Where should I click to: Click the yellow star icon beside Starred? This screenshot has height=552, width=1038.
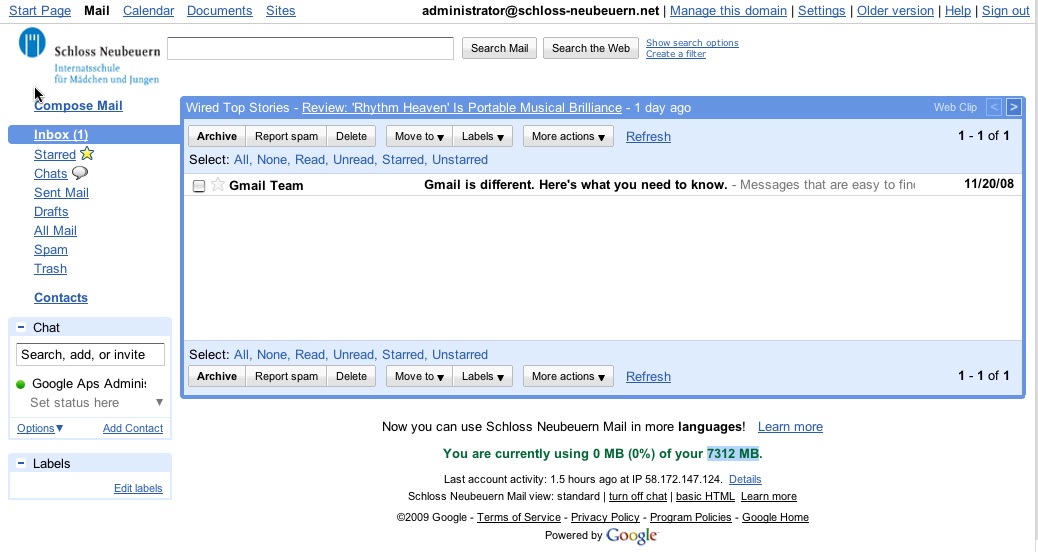[x=87, y=154]
